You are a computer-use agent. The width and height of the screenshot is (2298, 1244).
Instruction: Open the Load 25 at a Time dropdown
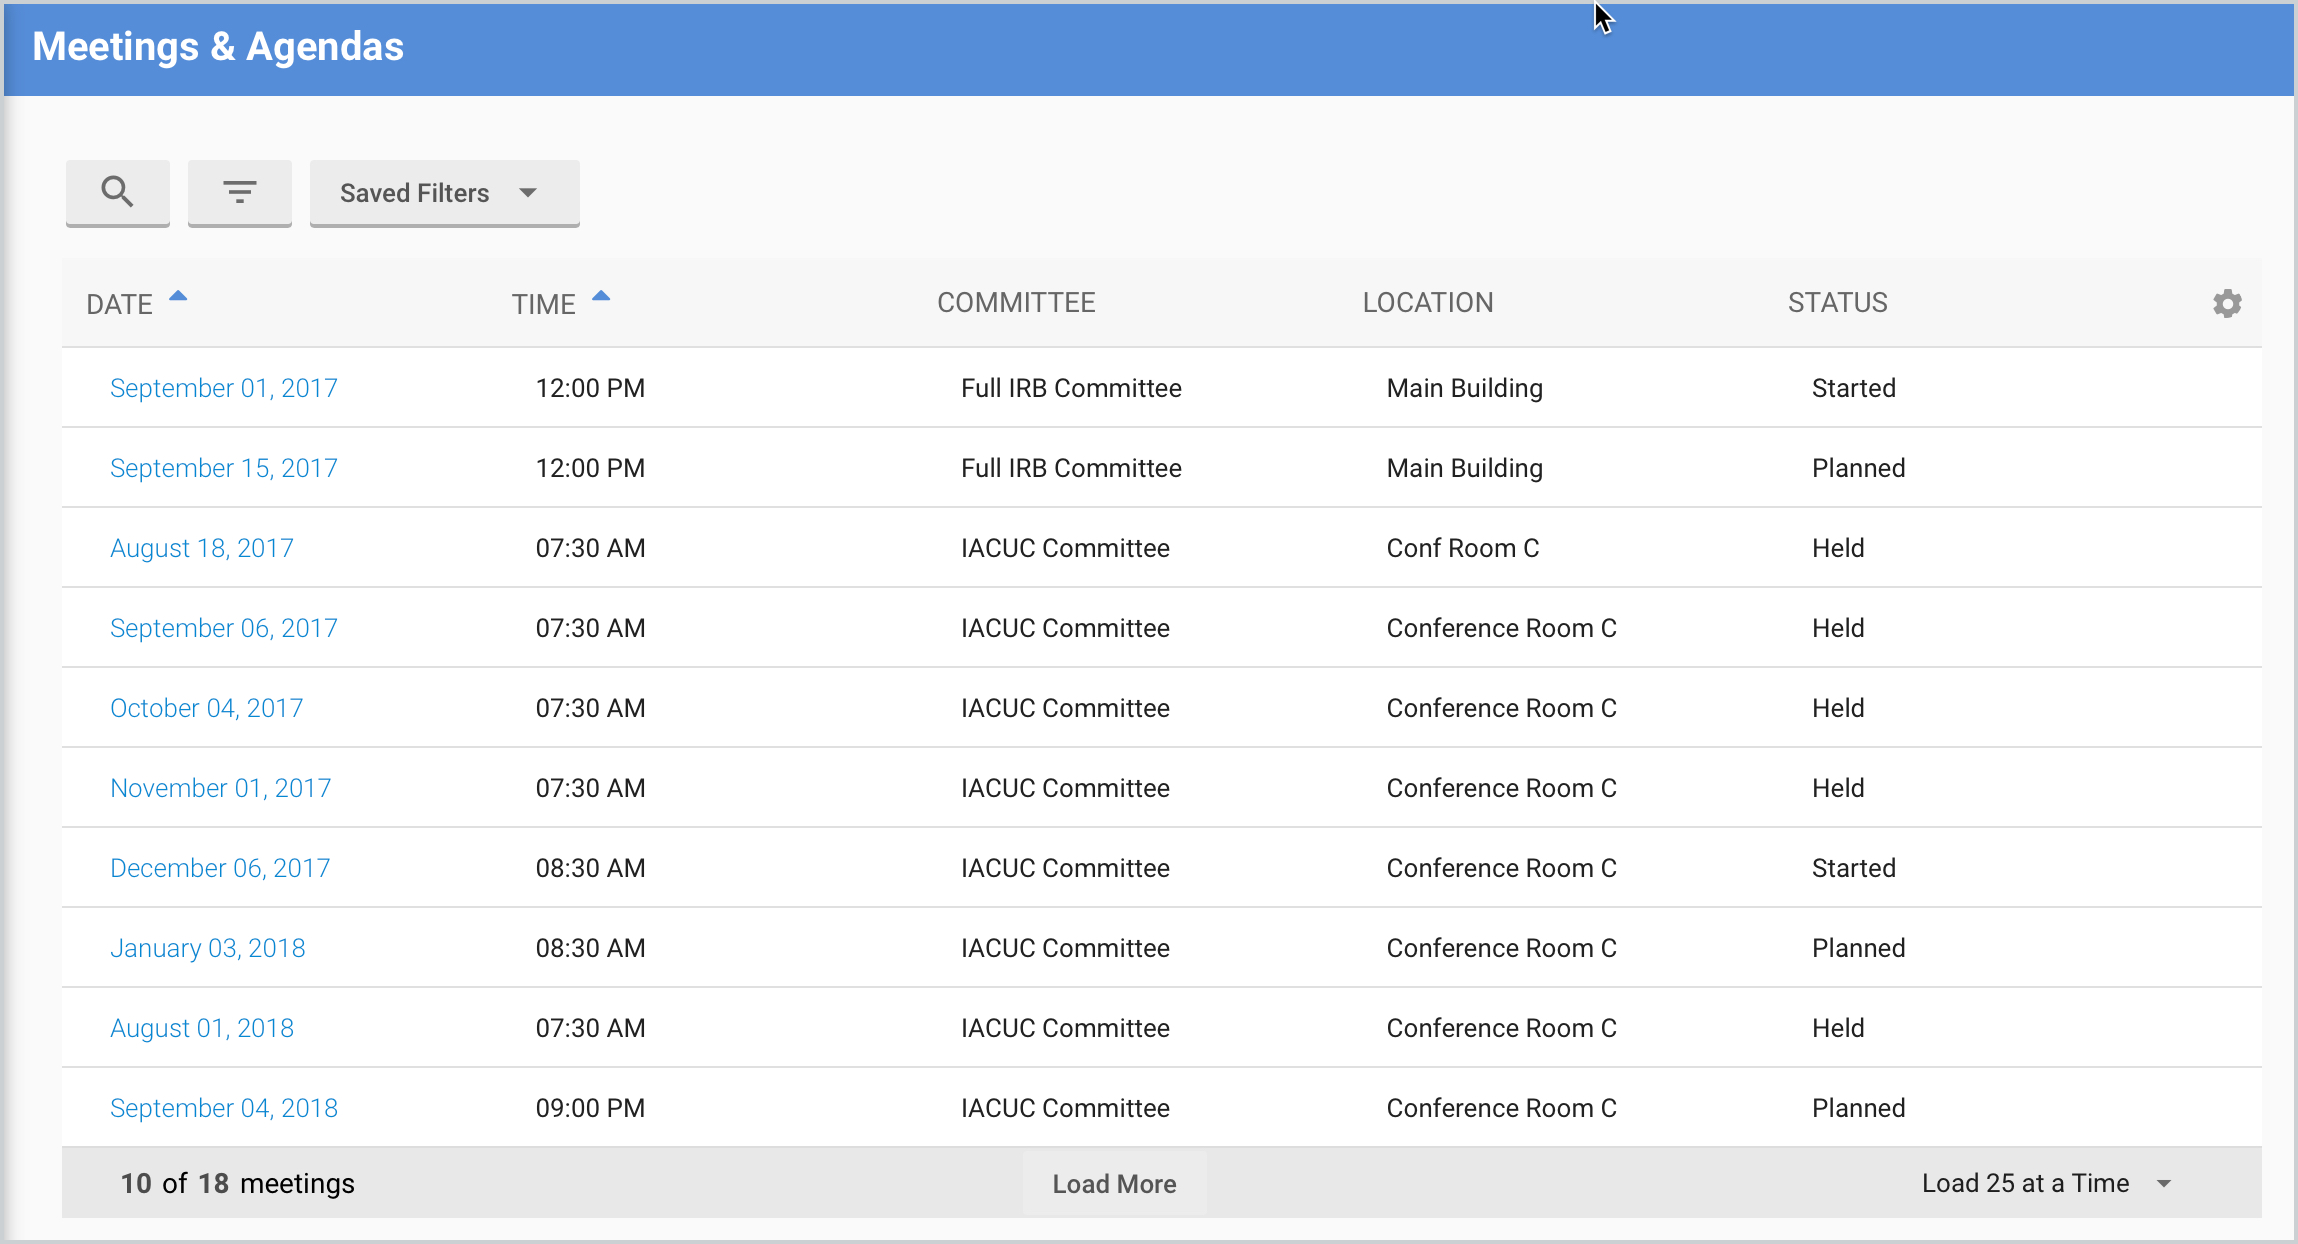pyautogui.click(x=2045, y=1183)
